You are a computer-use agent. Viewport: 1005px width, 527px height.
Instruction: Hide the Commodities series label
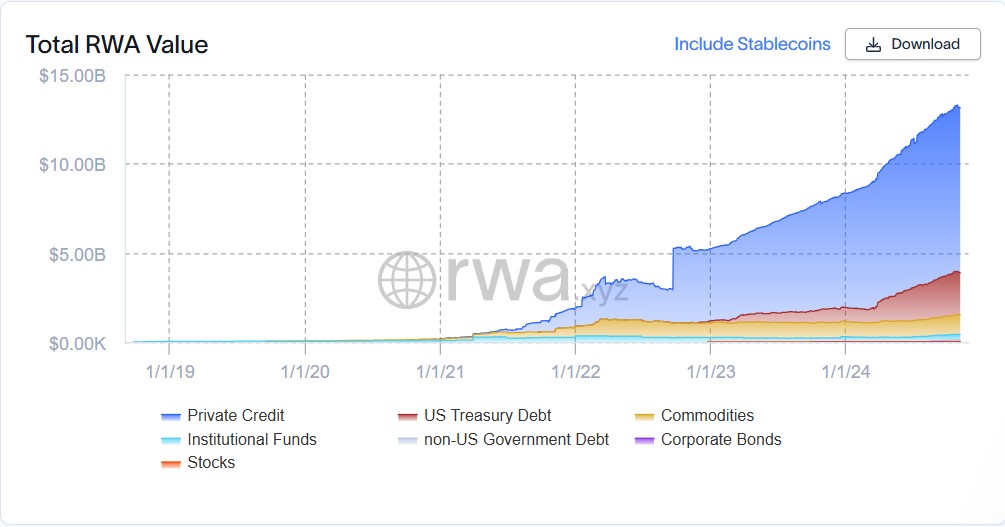pos(707,416)
